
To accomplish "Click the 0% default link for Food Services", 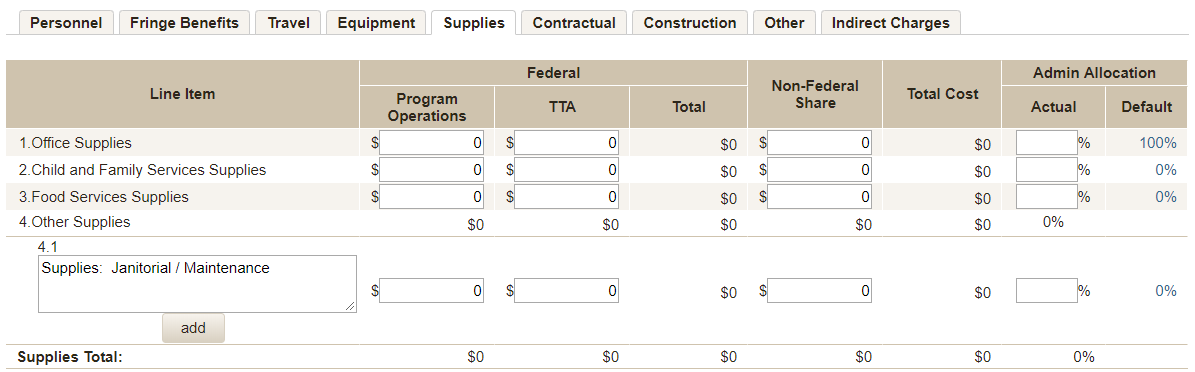I will click(x=1165, y=197).
